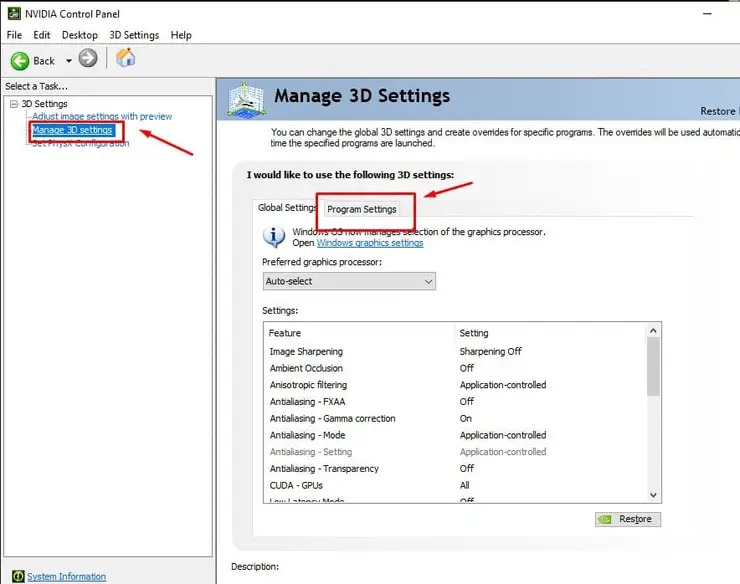This screenshot has width=740, height=584.
Task: Click the CUDA - GPUs 'All' value
Action: coord(464,485)
